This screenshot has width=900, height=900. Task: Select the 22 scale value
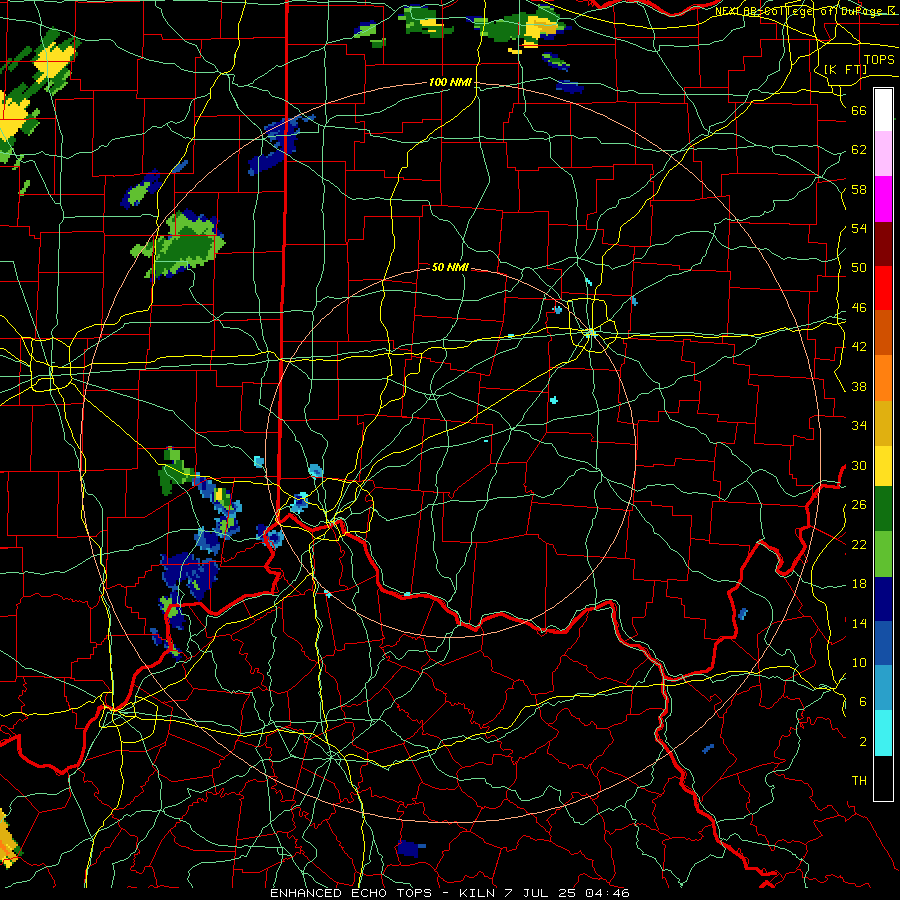[x=859, y=544]
